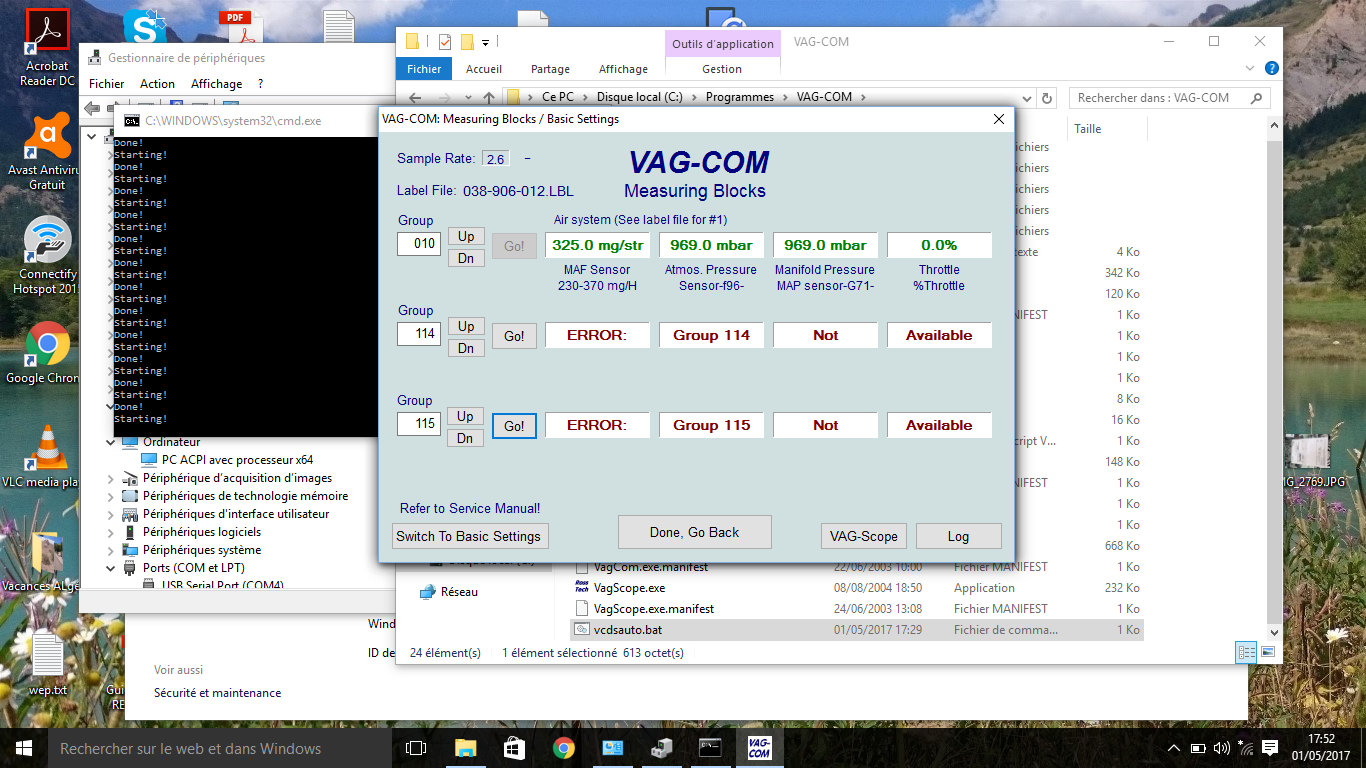Image resolution: width=1366 pixels, height=768 pixels.
Task: Focus the Group 115 number field
Action: coord(419,423)
